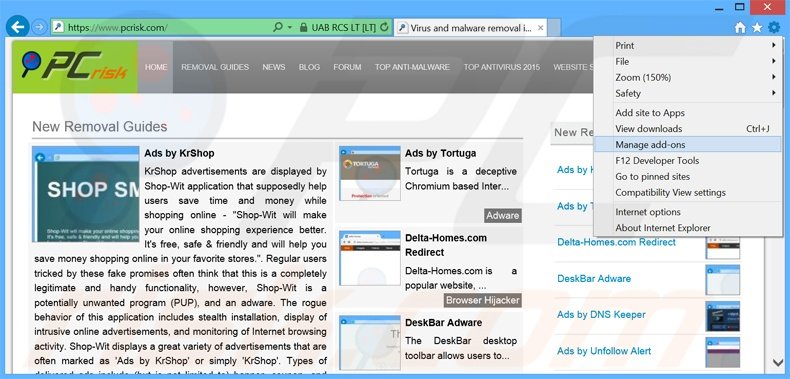Click the browser Forward arrow button

(x=39, y=27)
